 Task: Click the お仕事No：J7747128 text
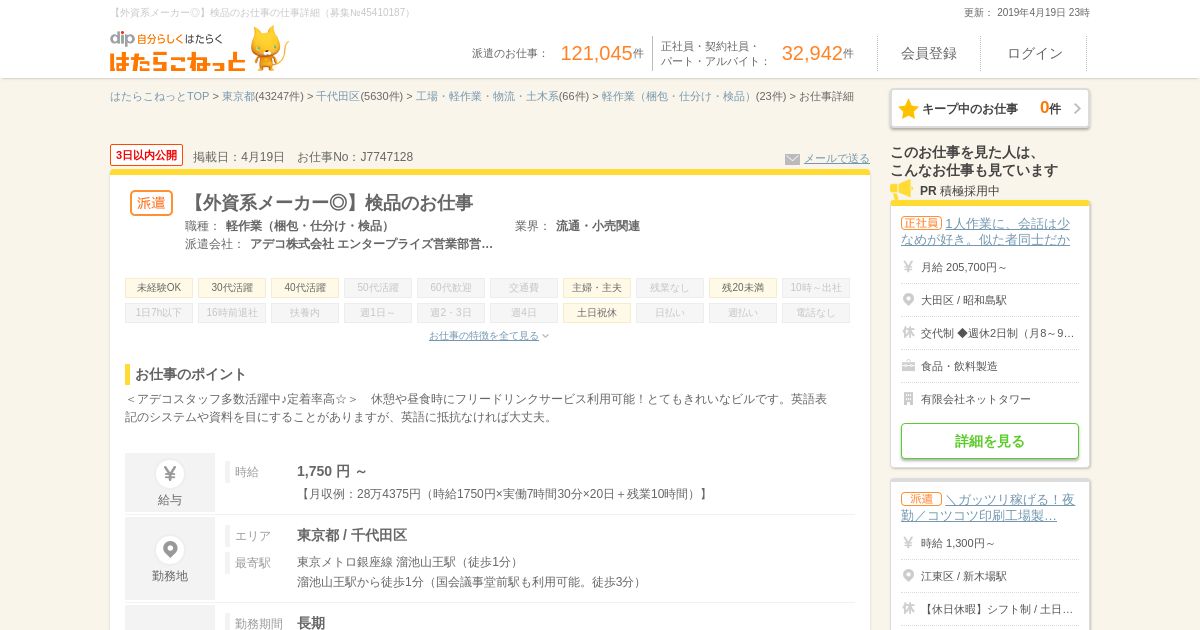coord(355,157)
